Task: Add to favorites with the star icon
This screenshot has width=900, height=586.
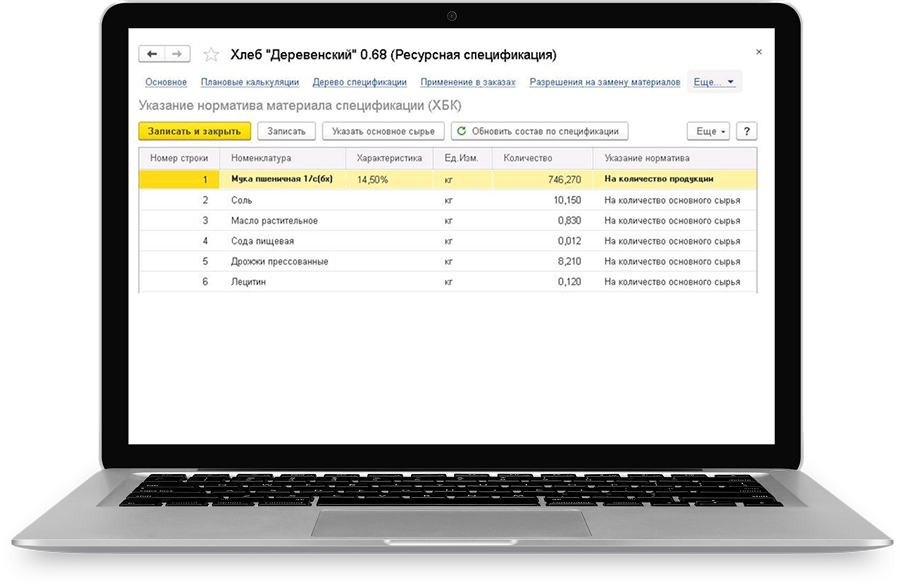Action: coord(211,55)
